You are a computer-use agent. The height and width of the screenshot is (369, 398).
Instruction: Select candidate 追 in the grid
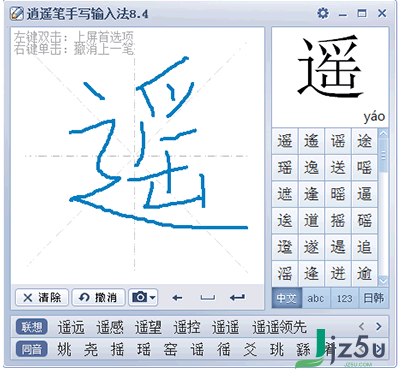pos(364,247)
